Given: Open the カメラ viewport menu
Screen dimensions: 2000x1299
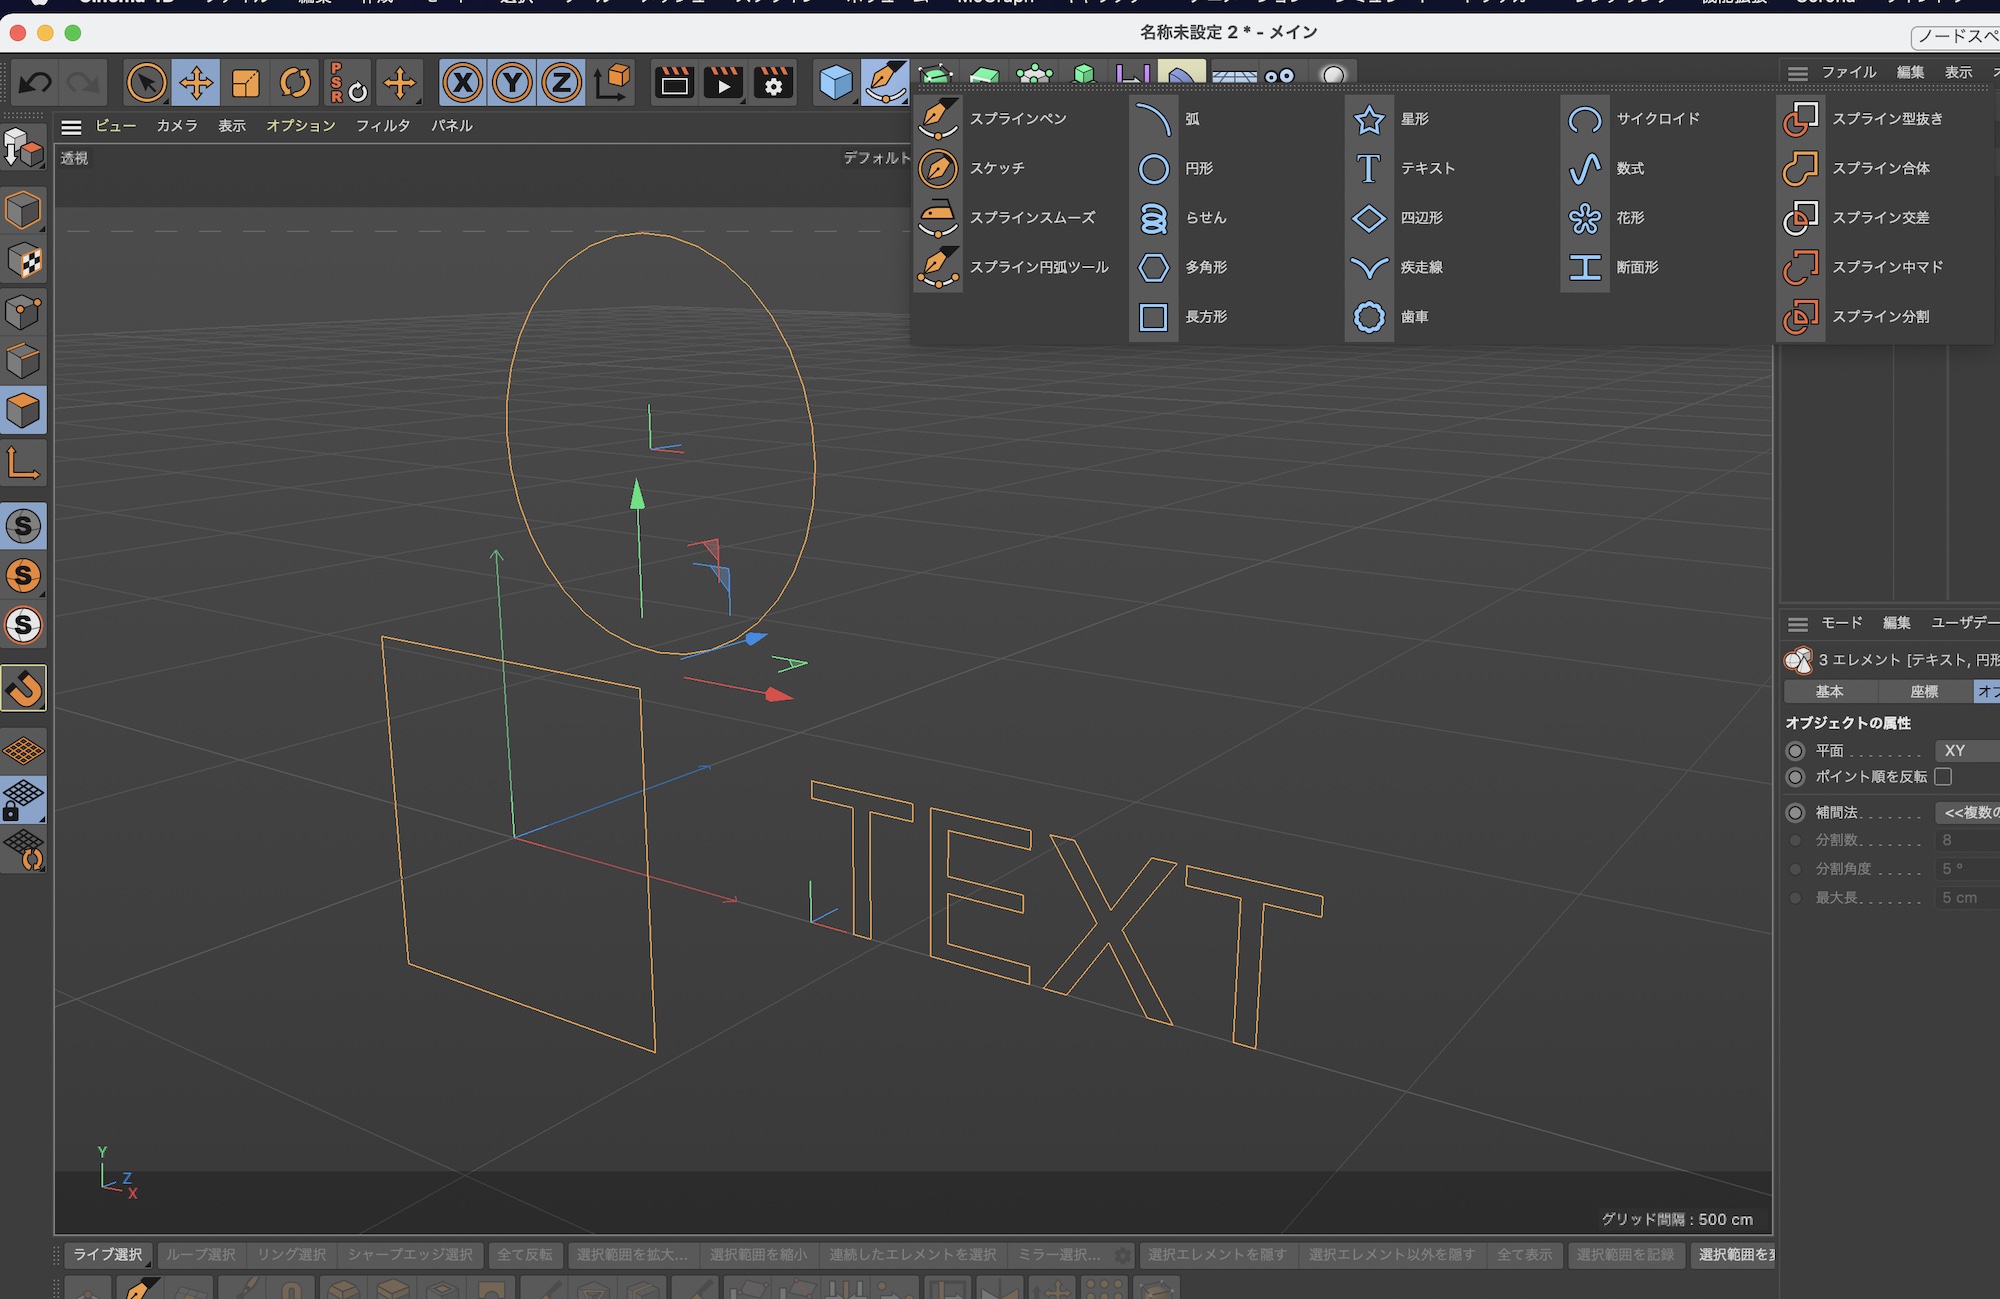Looking at the screenshot, I should tap(176, 126).
